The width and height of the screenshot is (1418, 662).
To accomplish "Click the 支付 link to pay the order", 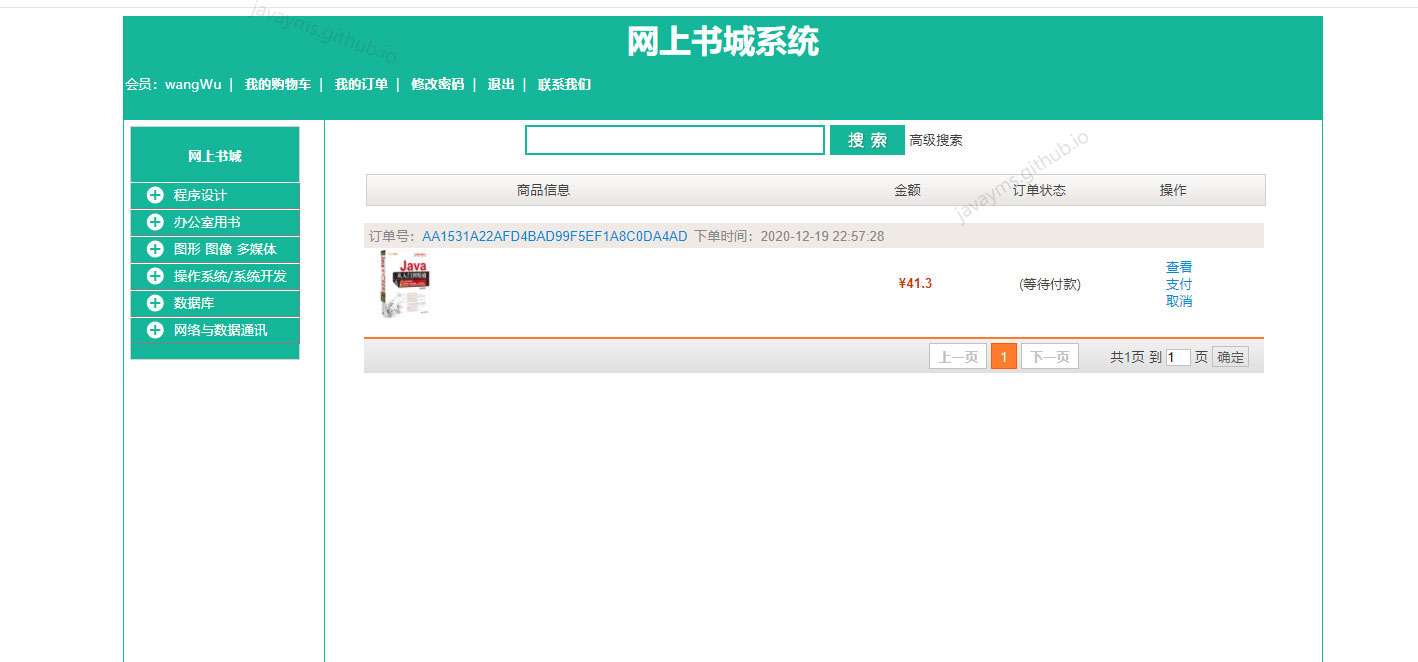I will (x=1179, y=283).
